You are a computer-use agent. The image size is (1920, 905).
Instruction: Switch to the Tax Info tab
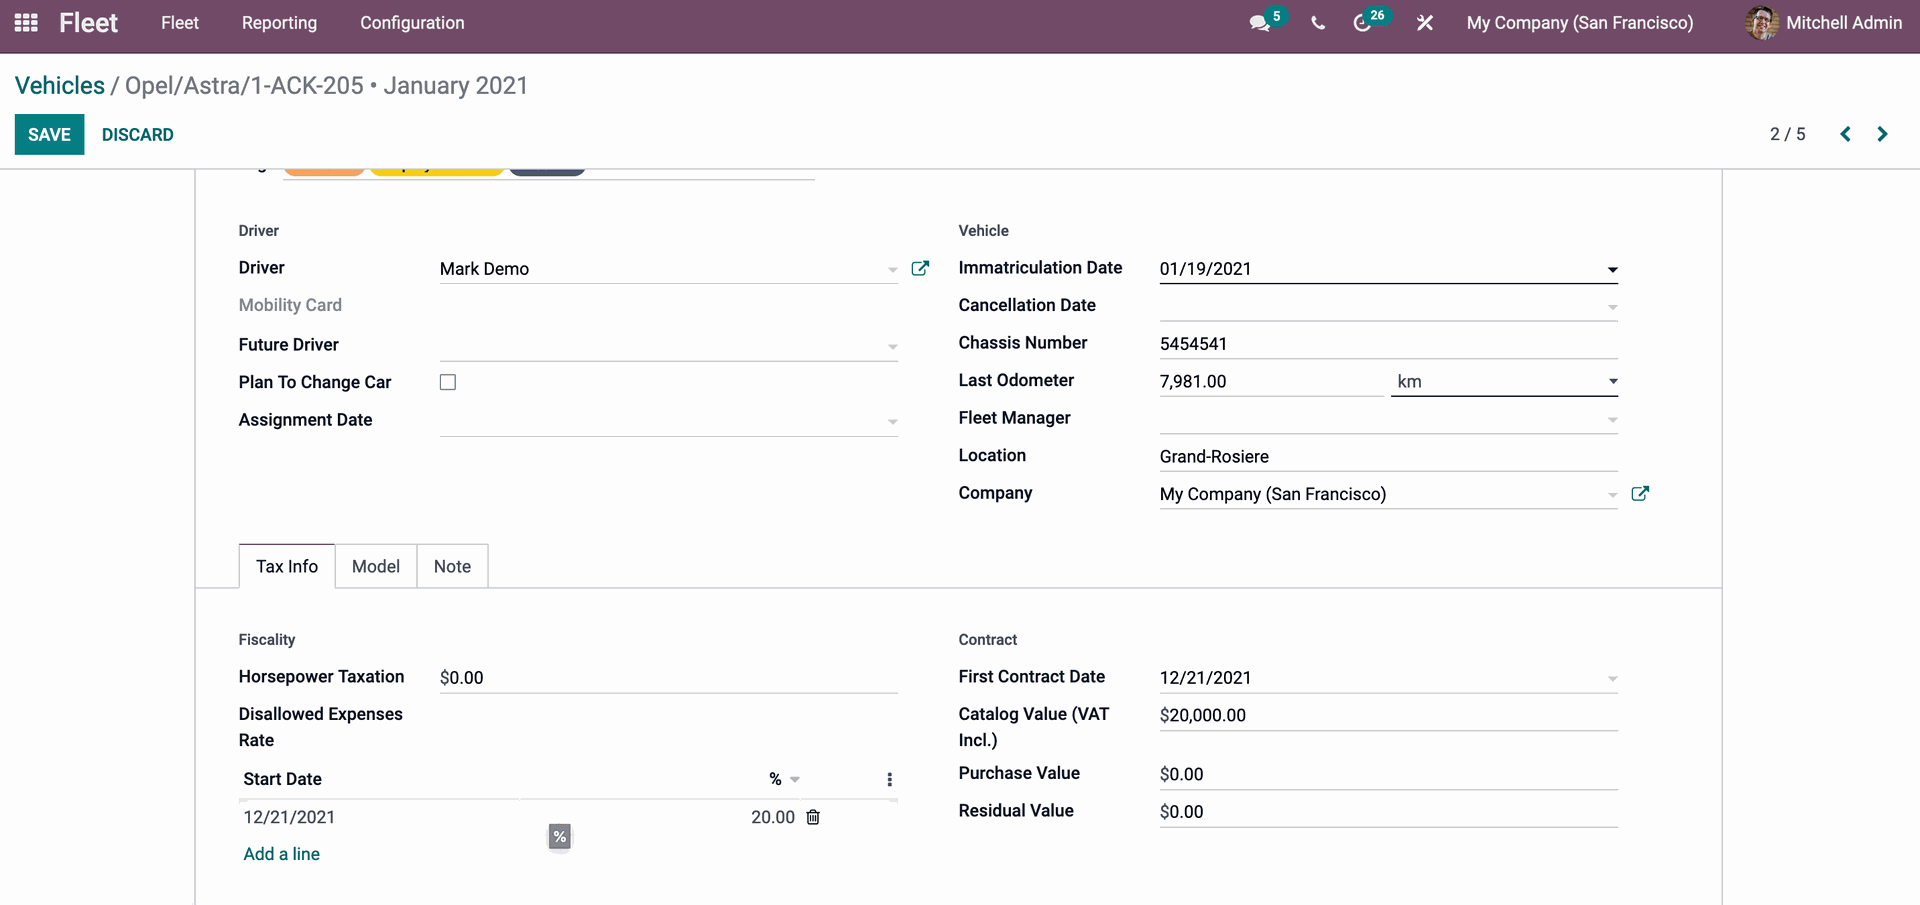click(287, 566)
